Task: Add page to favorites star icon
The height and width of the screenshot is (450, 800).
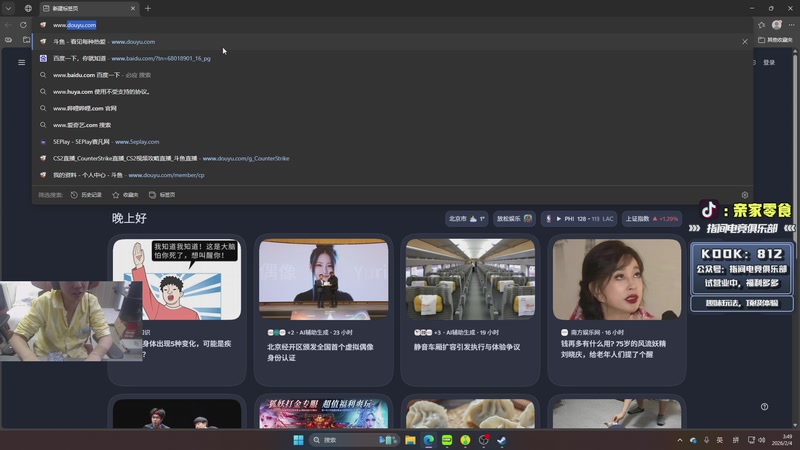Action: [x=761, y=24]
